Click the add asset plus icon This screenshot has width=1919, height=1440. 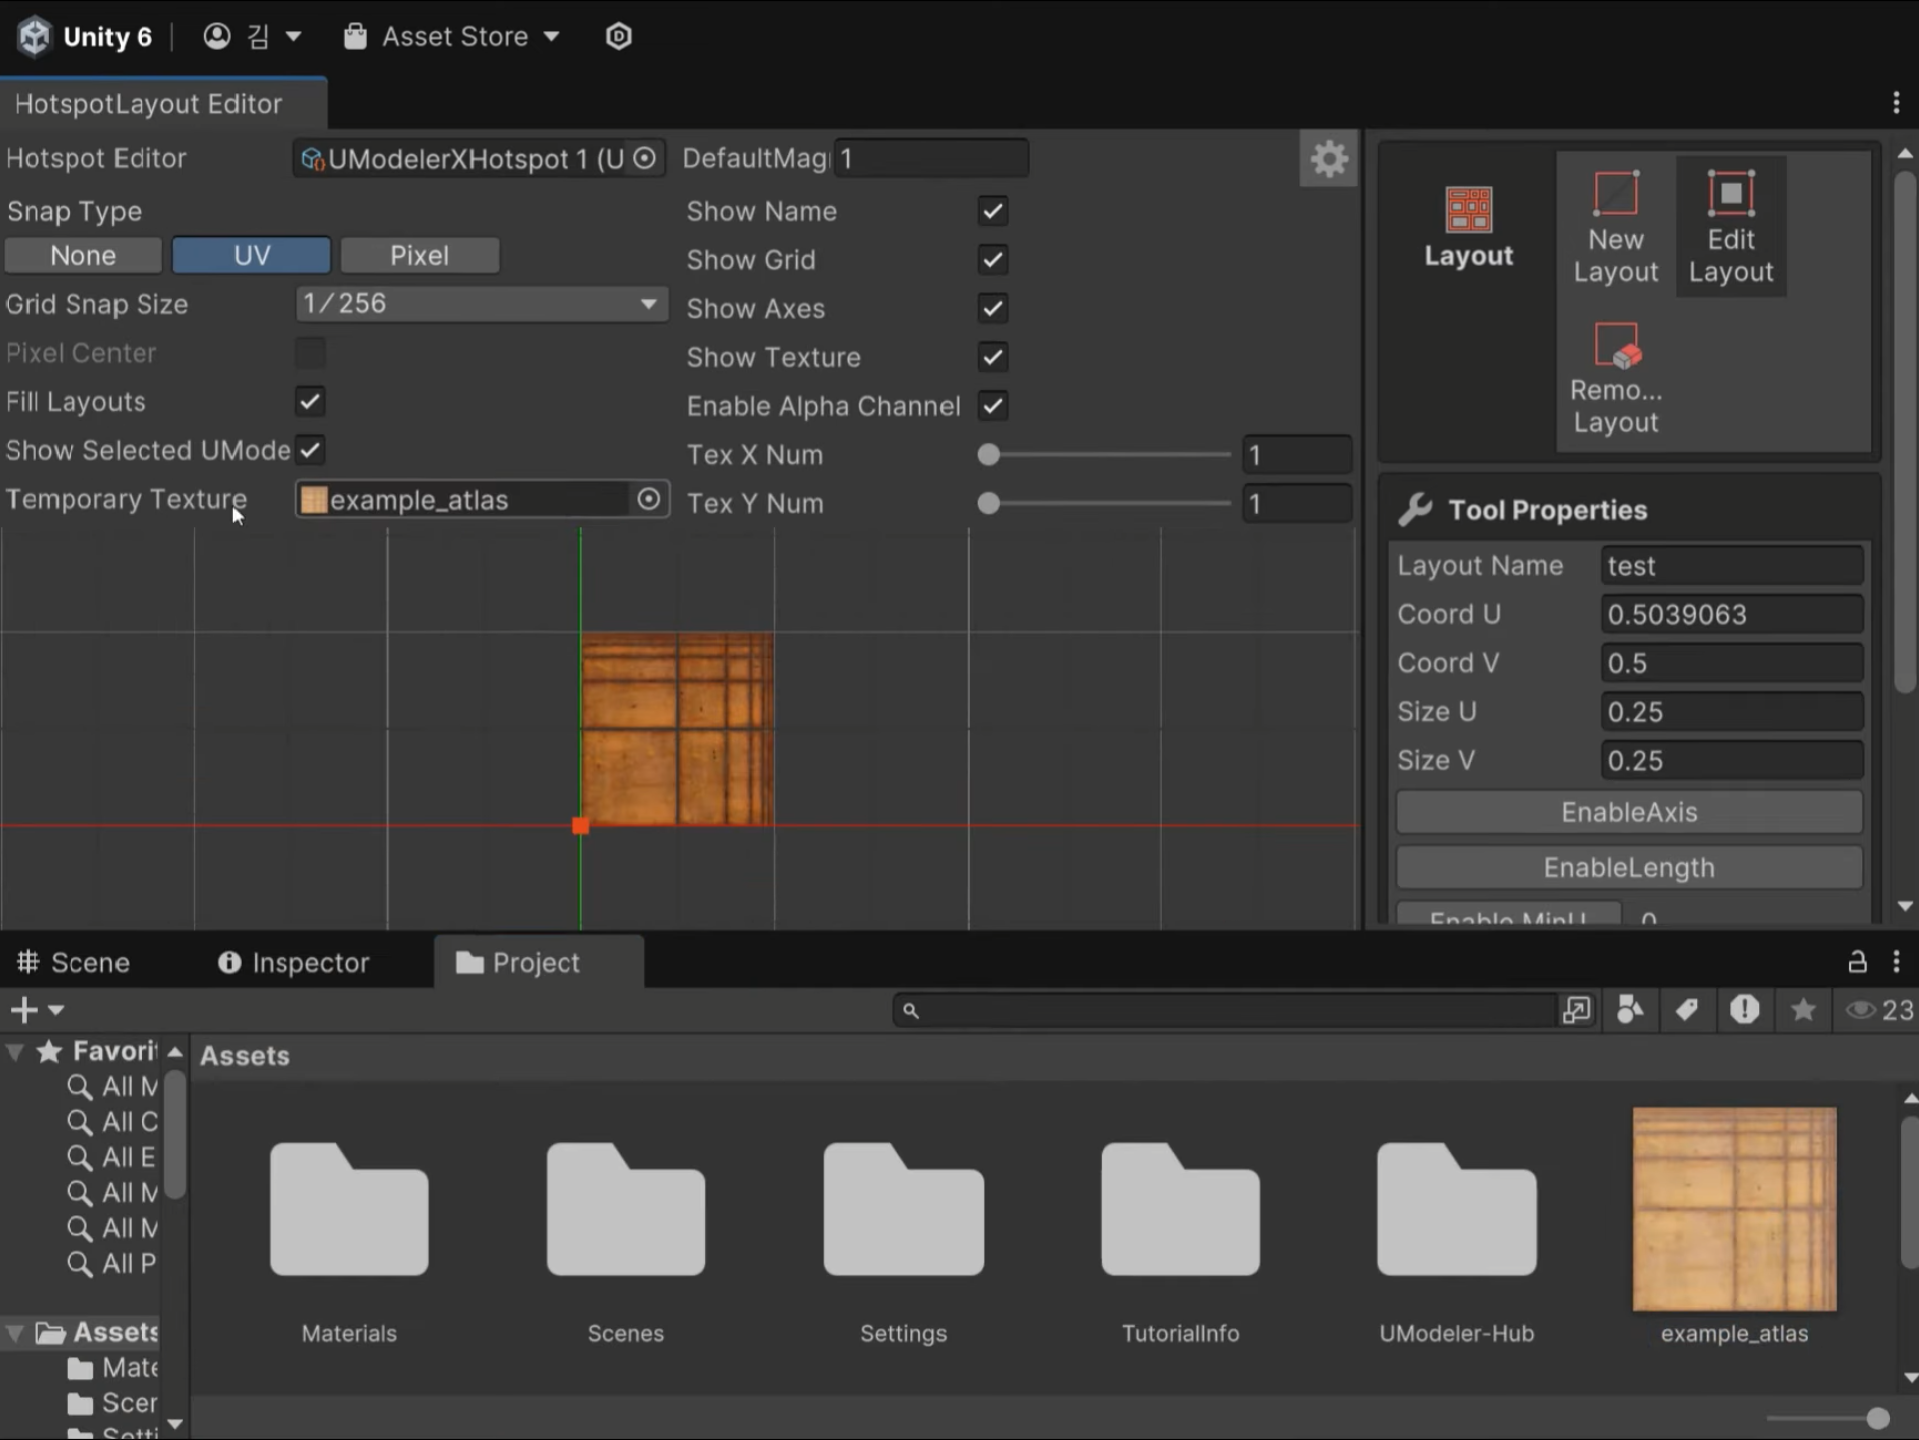point(24,1010)
